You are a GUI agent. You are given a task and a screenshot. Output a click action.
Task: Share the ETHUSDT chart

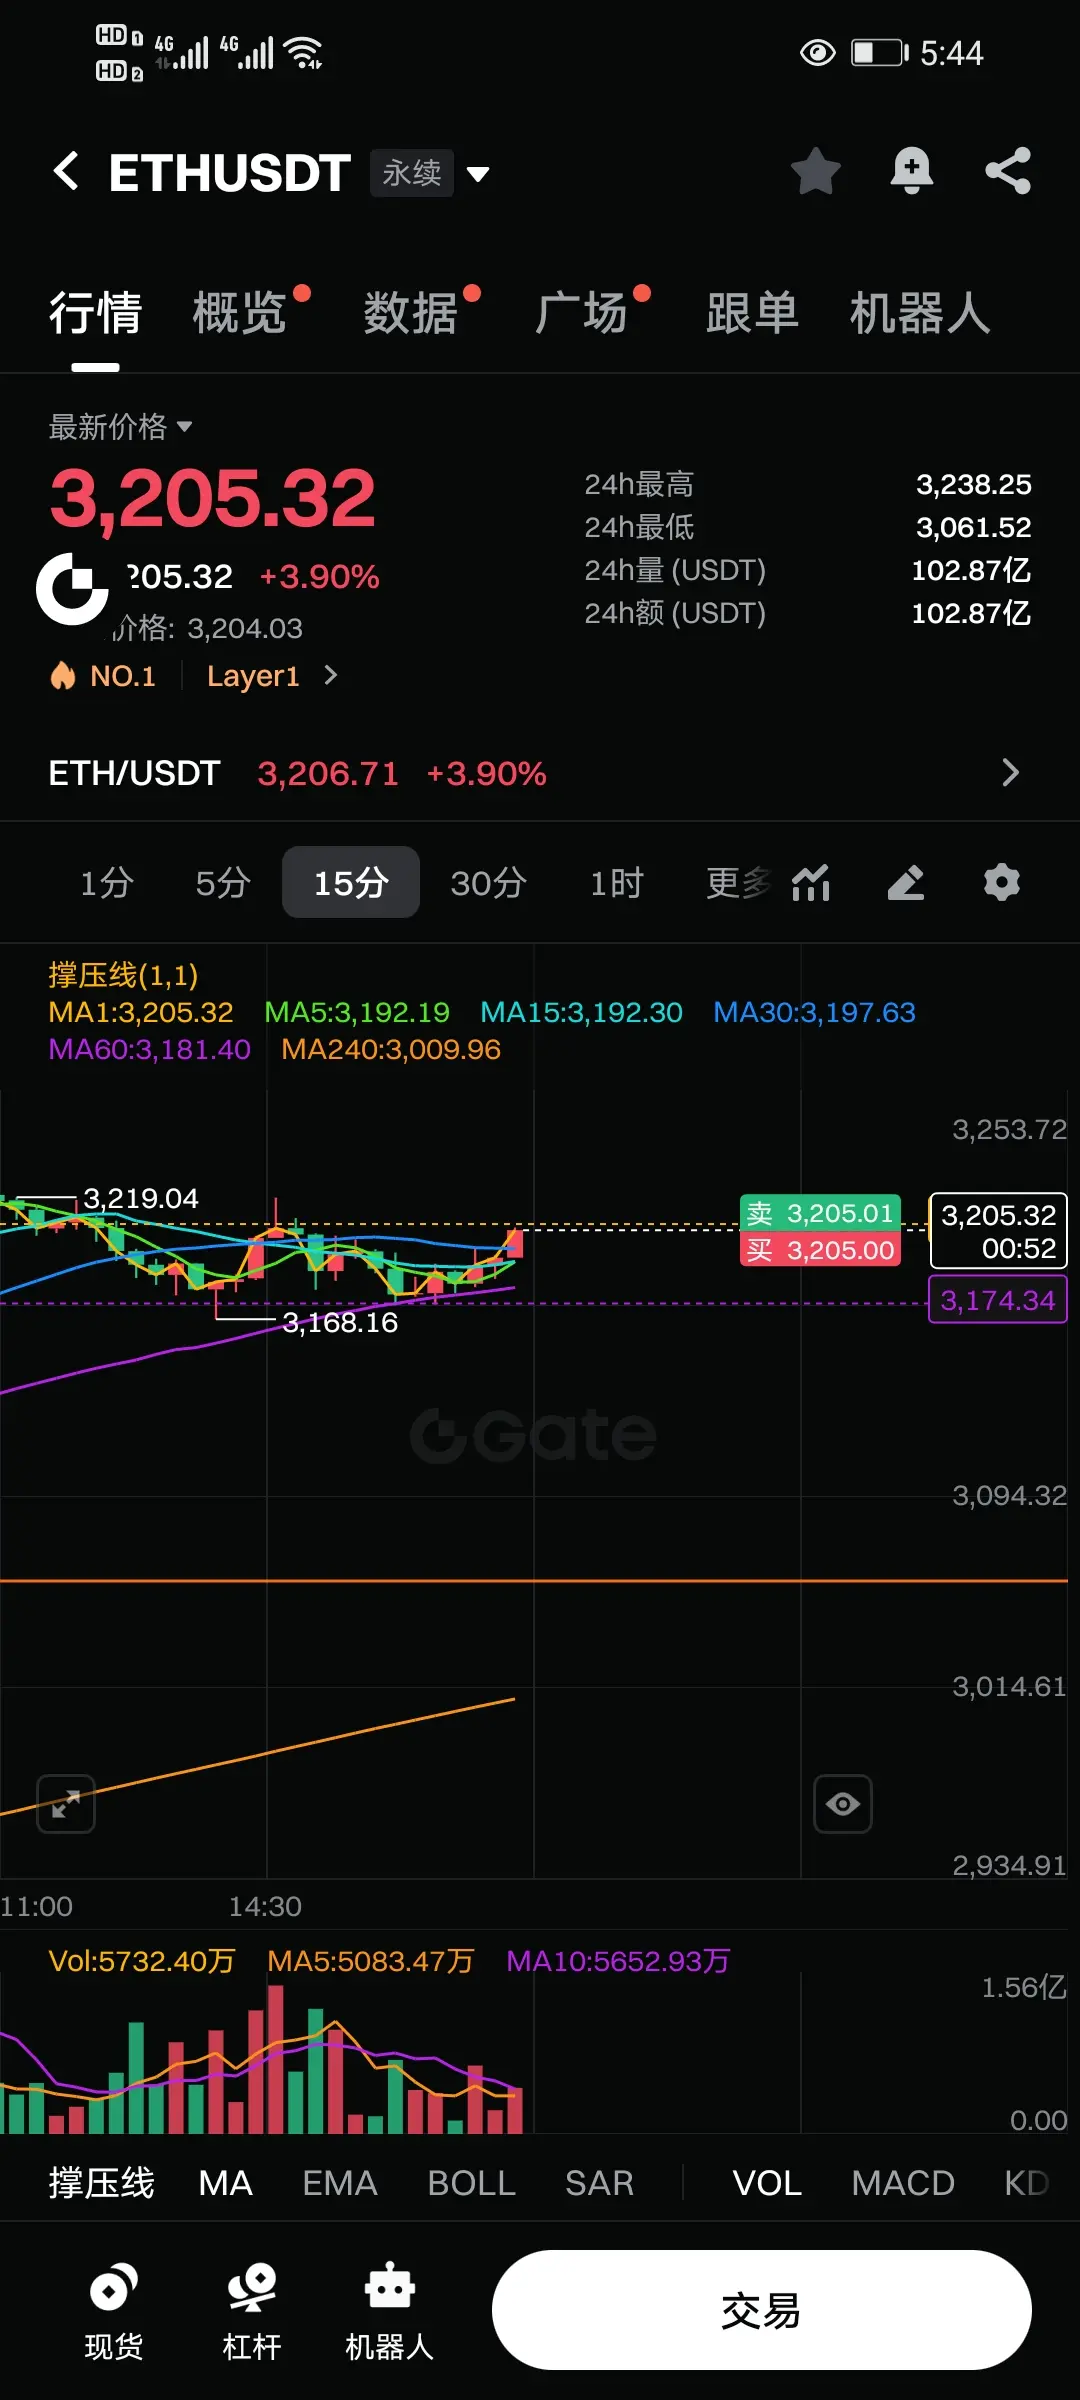pos(1008,171)
